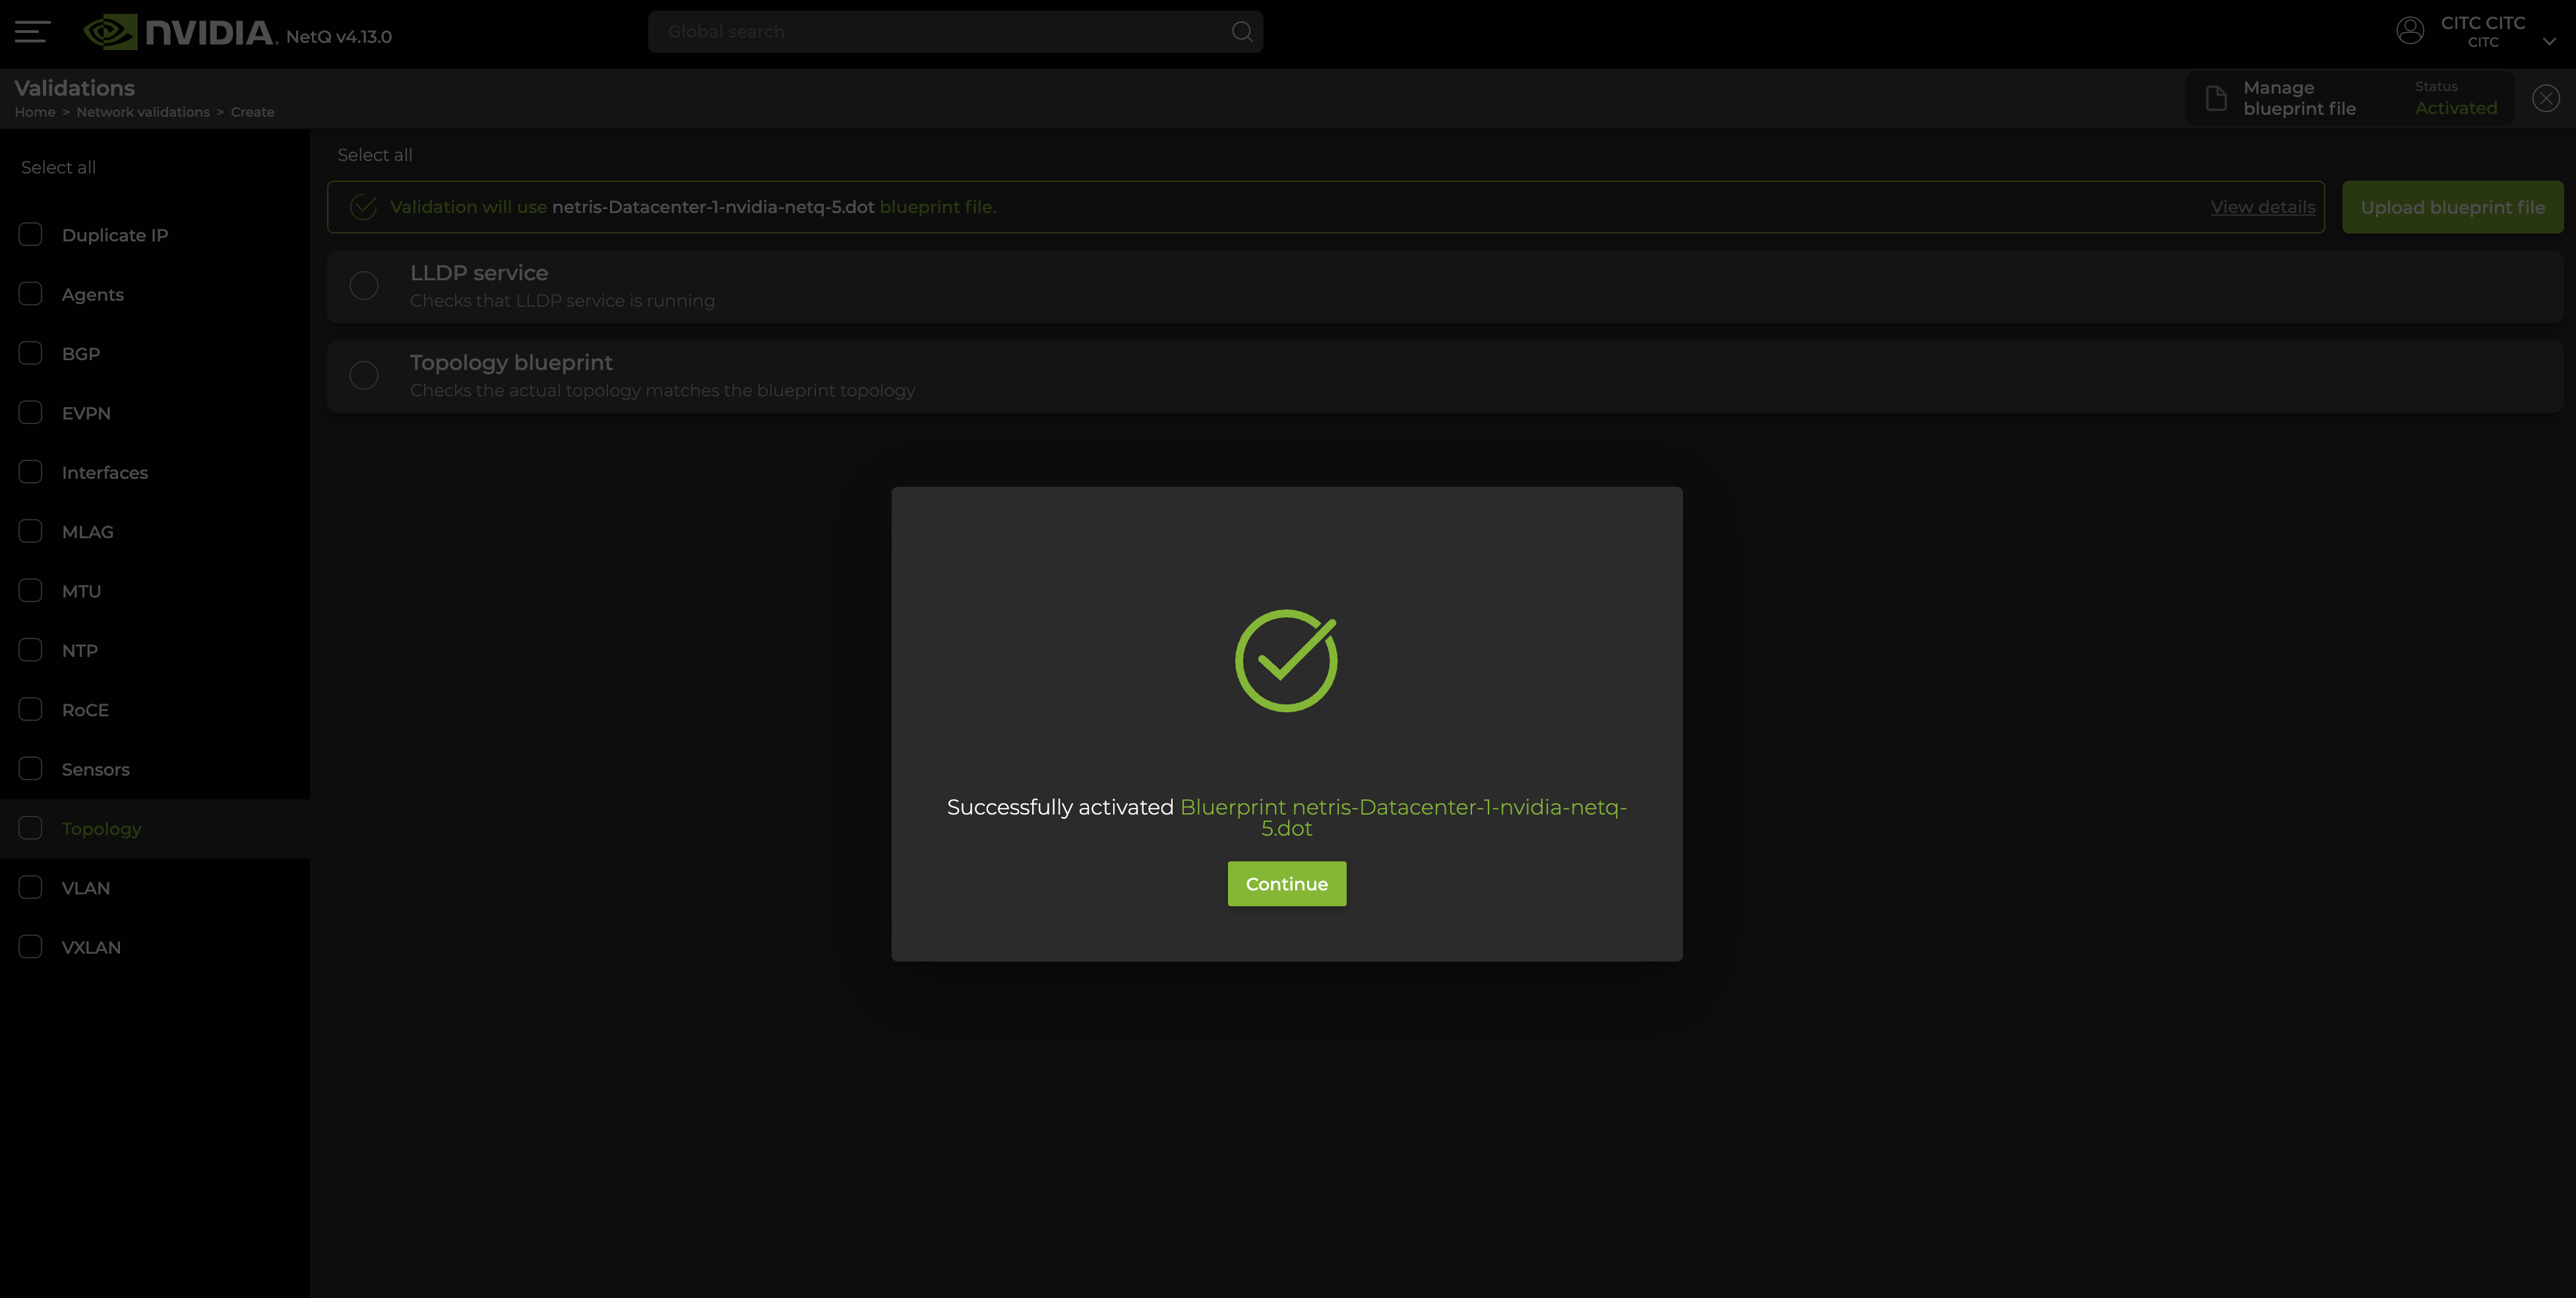Open the user account avatar
This screenshot has height=1298, width=2576.
tap(2410, 30)
